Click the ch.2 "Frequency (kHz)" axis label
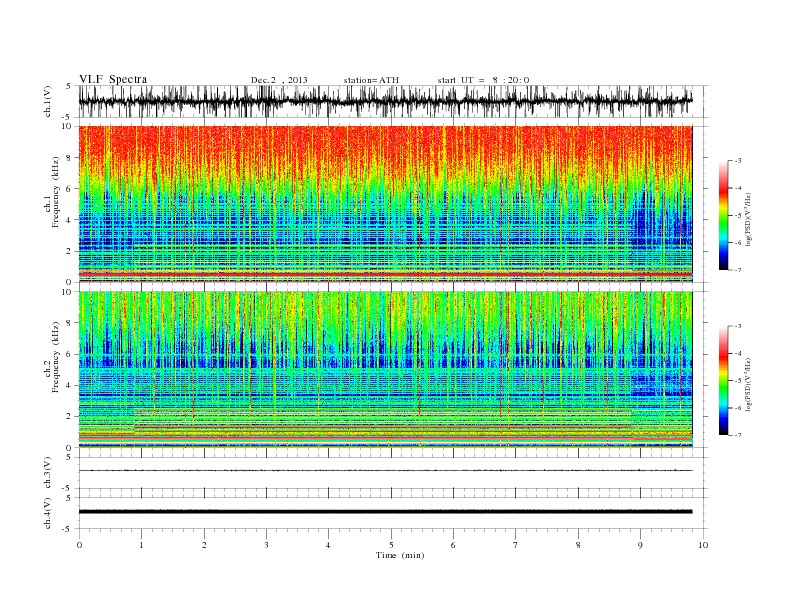 [x=56, y=356]
